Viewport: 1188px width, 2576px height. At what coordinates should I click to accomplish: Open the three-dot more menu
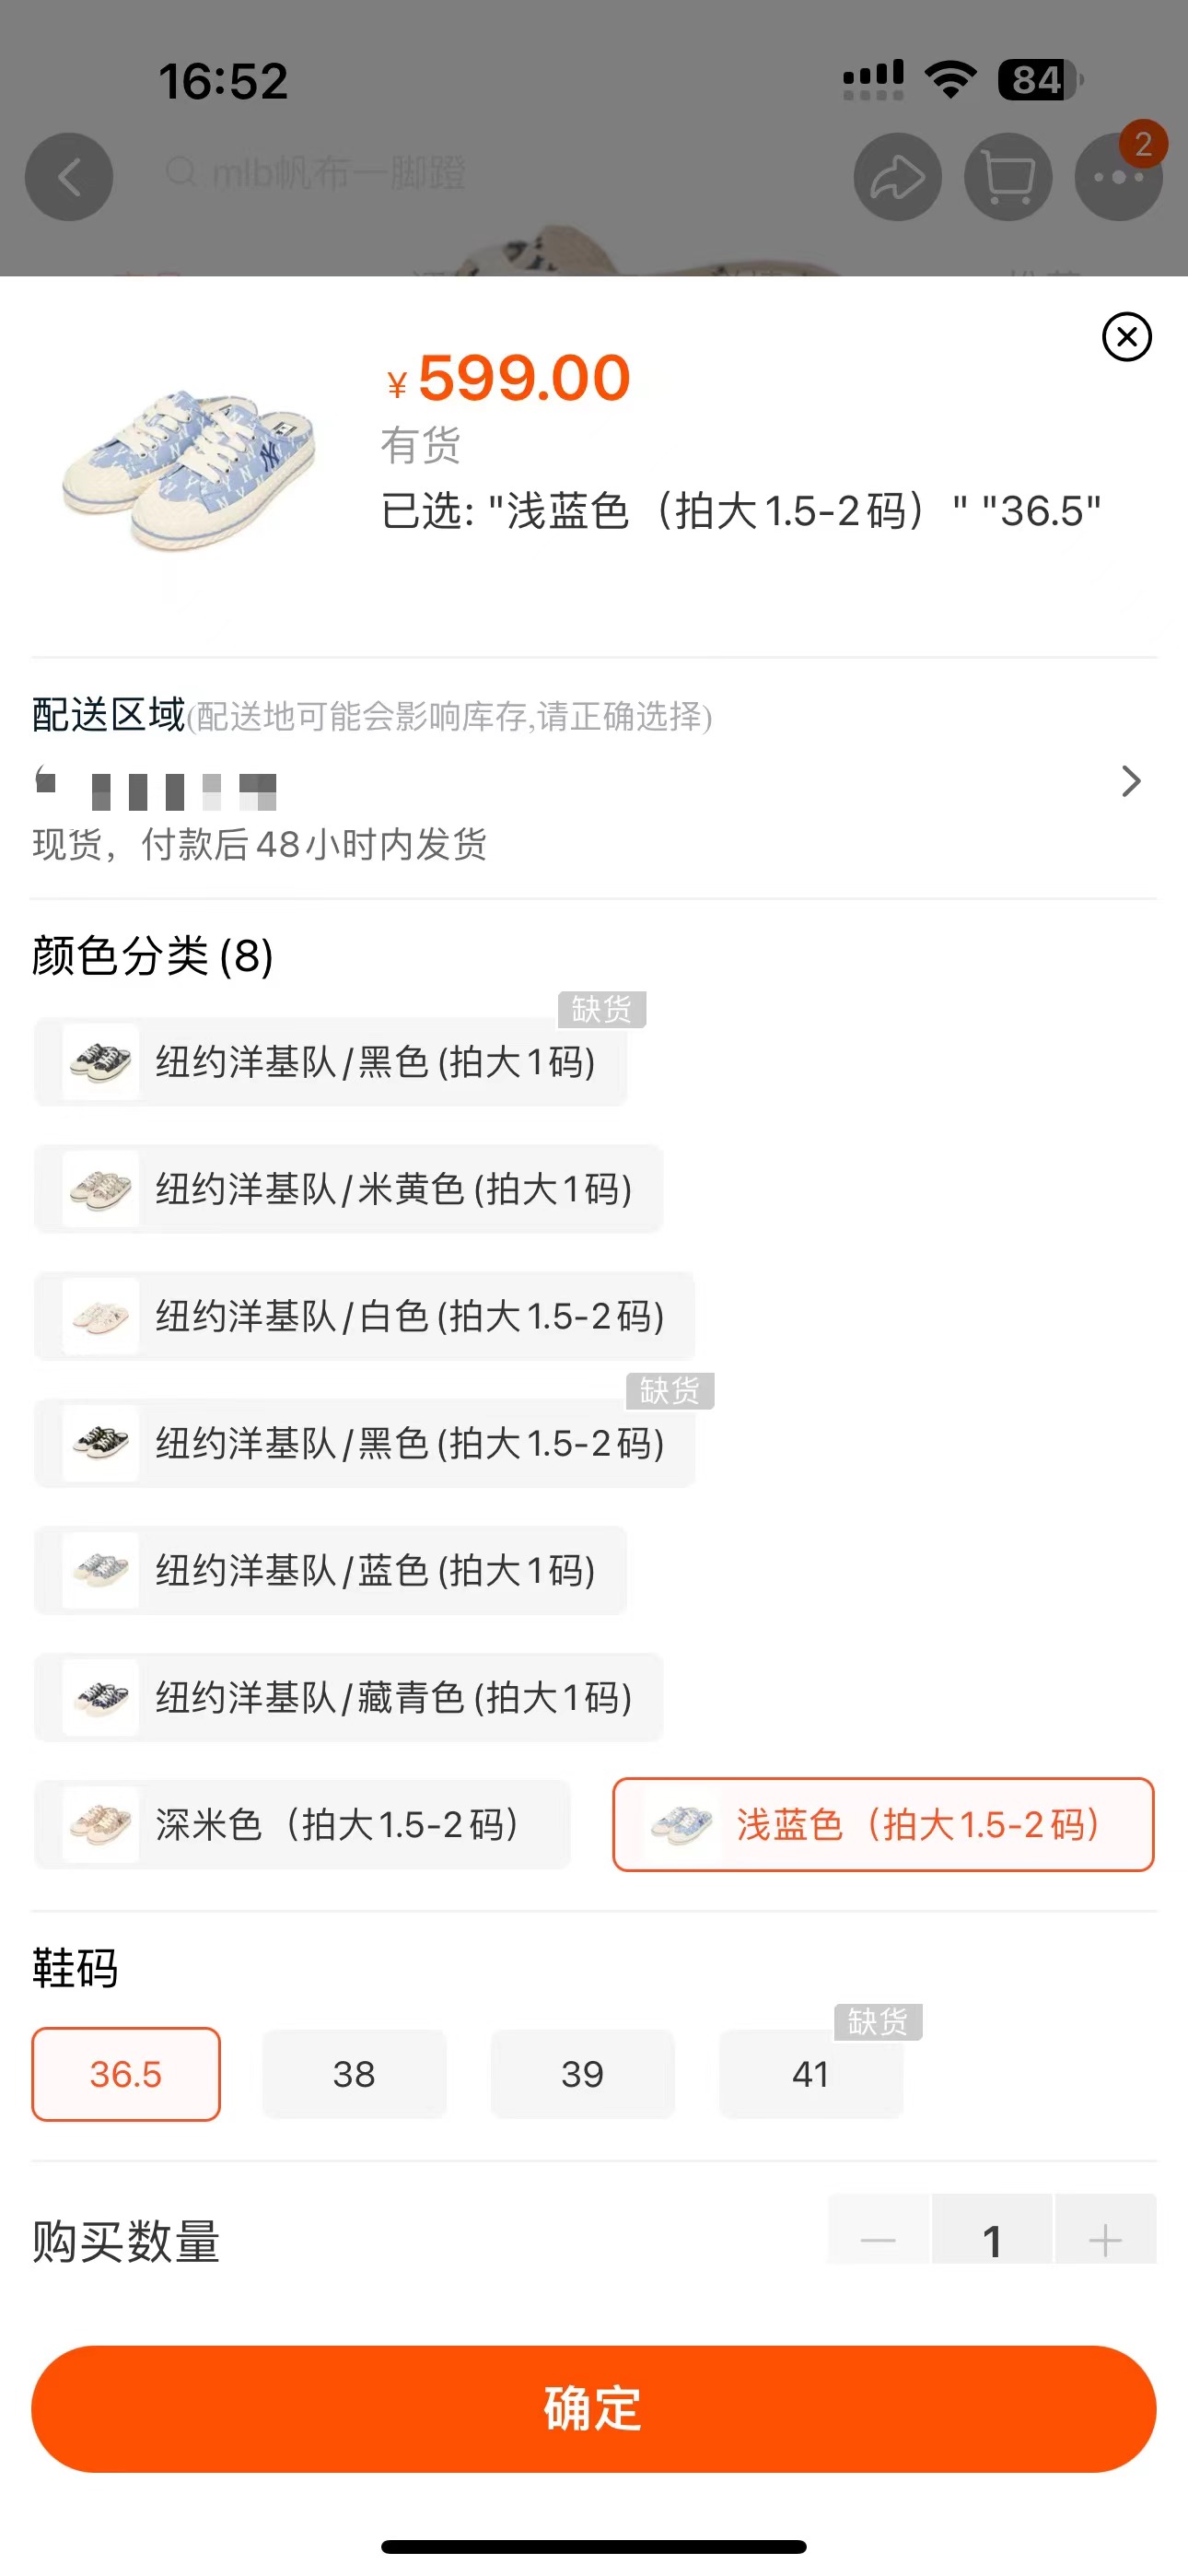[1118, 177]
